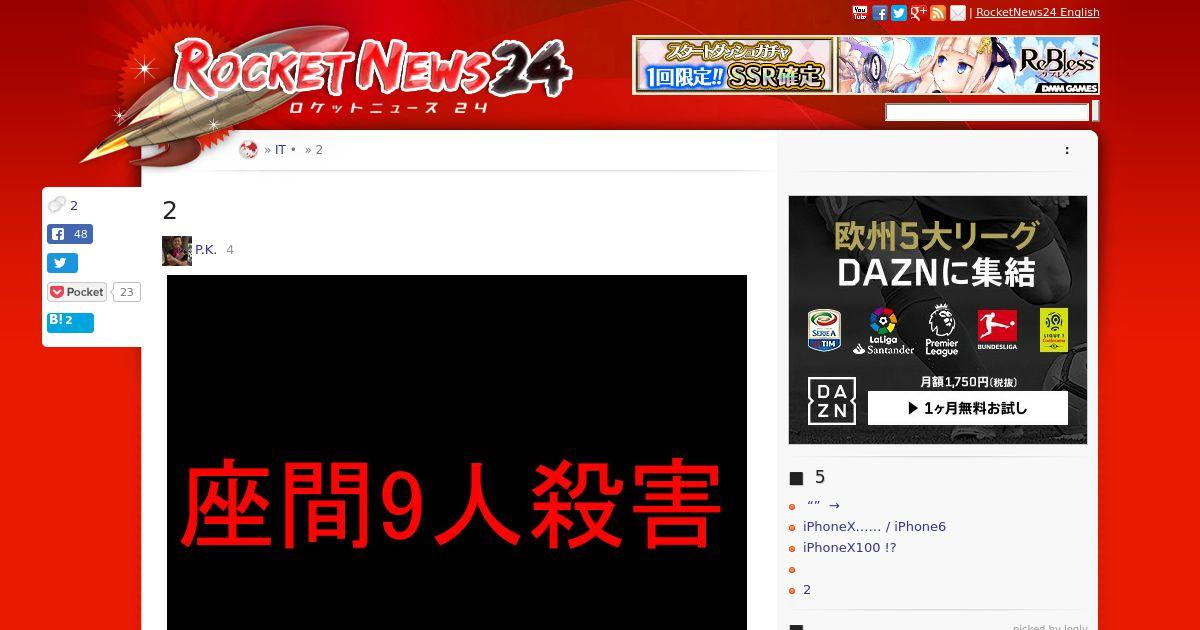Open the YouTube channel icon

pos(860,12)
